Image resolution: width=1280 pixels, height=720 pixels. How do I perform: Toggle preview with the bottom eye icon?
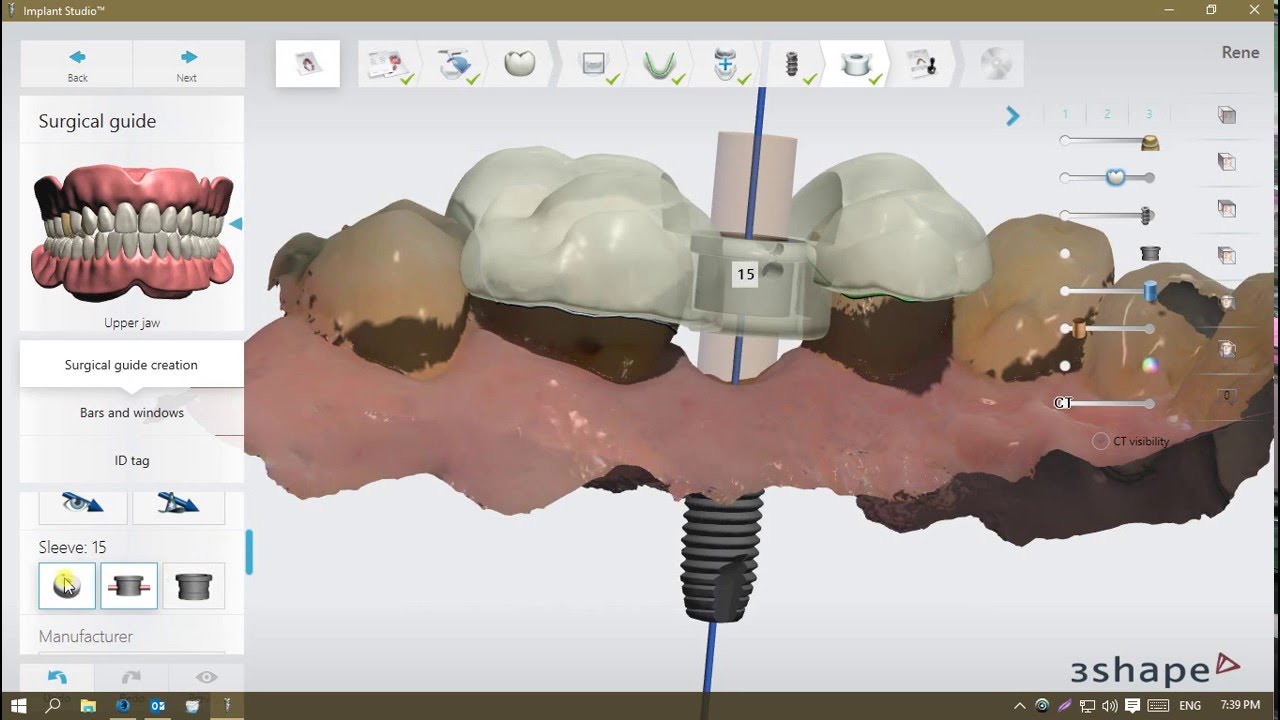(x=206, y=677)
